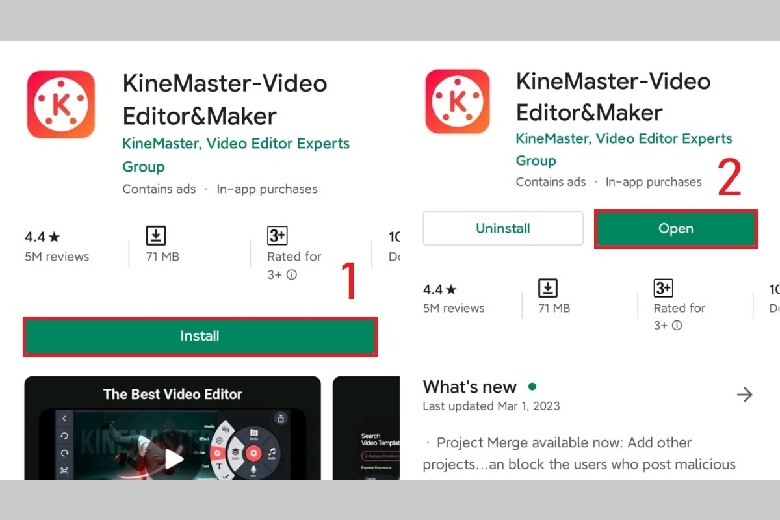
Task: Tap rating info icon beside 3+, left panel
Action: point(292,275)
